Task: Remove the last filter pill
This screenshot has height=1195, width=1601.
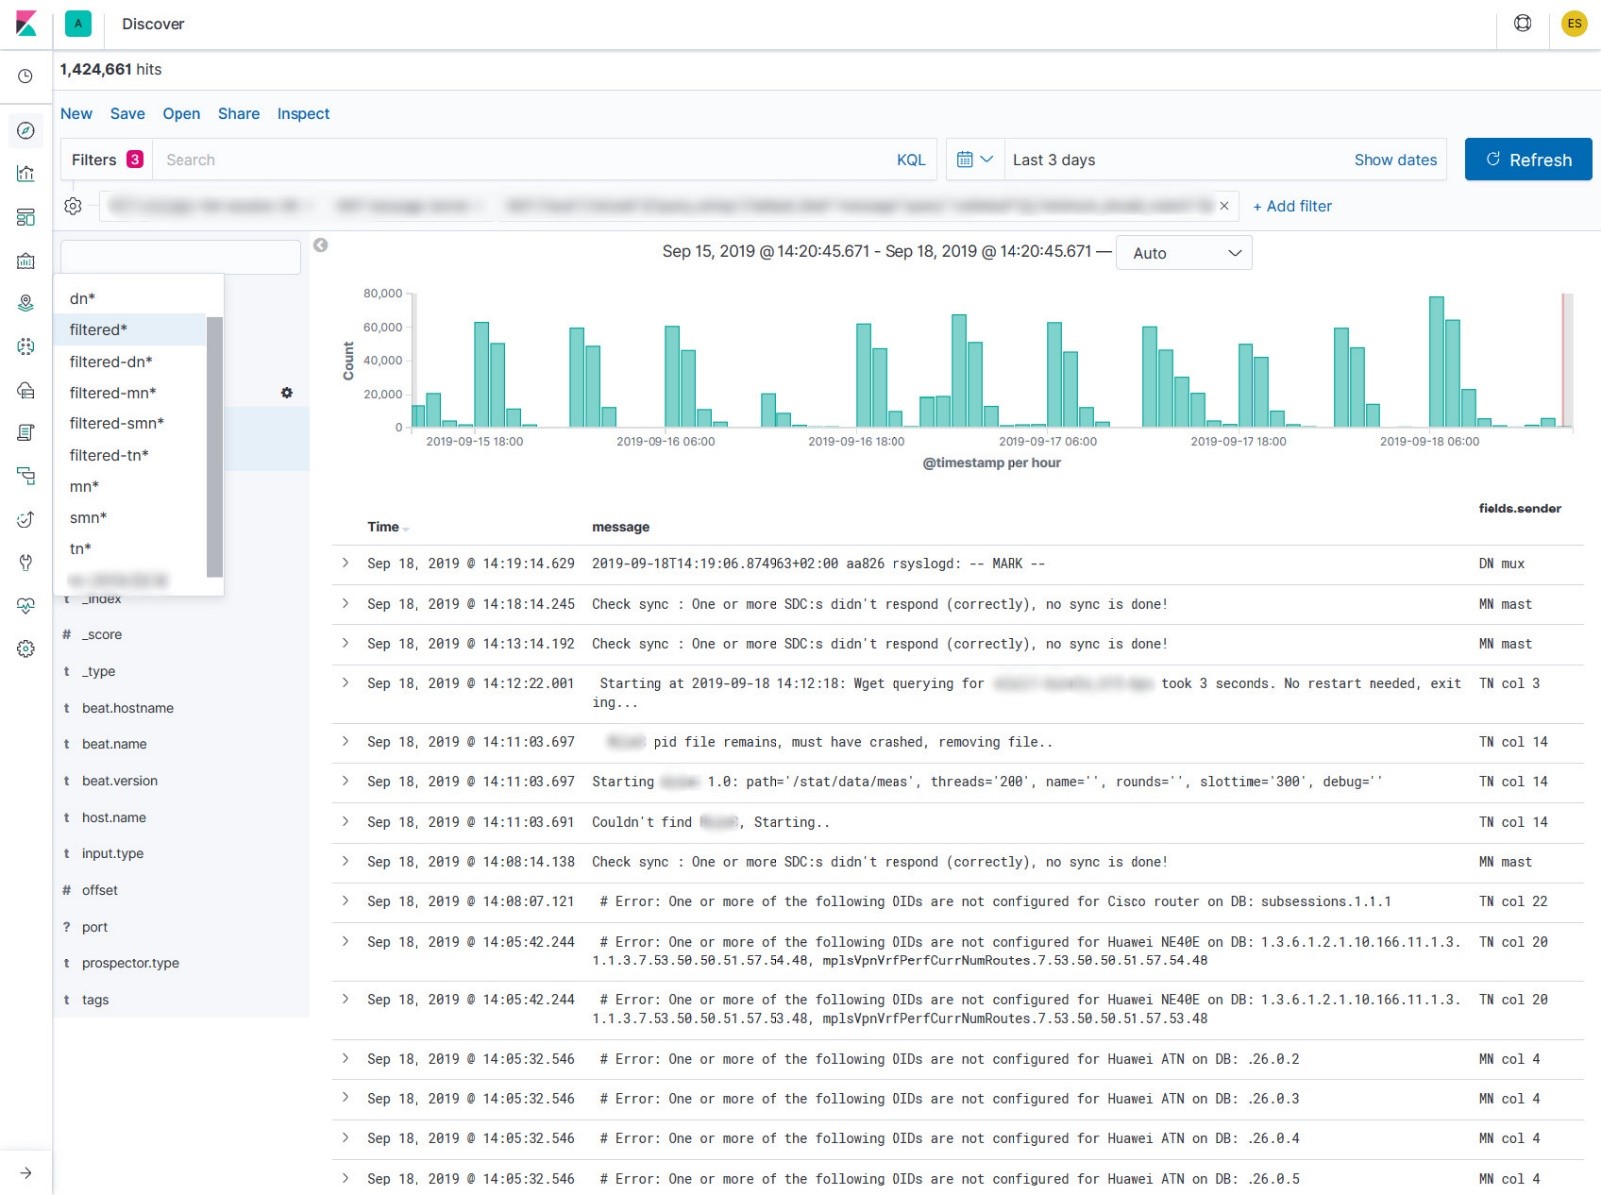Action: click(x=1224, y=206)
